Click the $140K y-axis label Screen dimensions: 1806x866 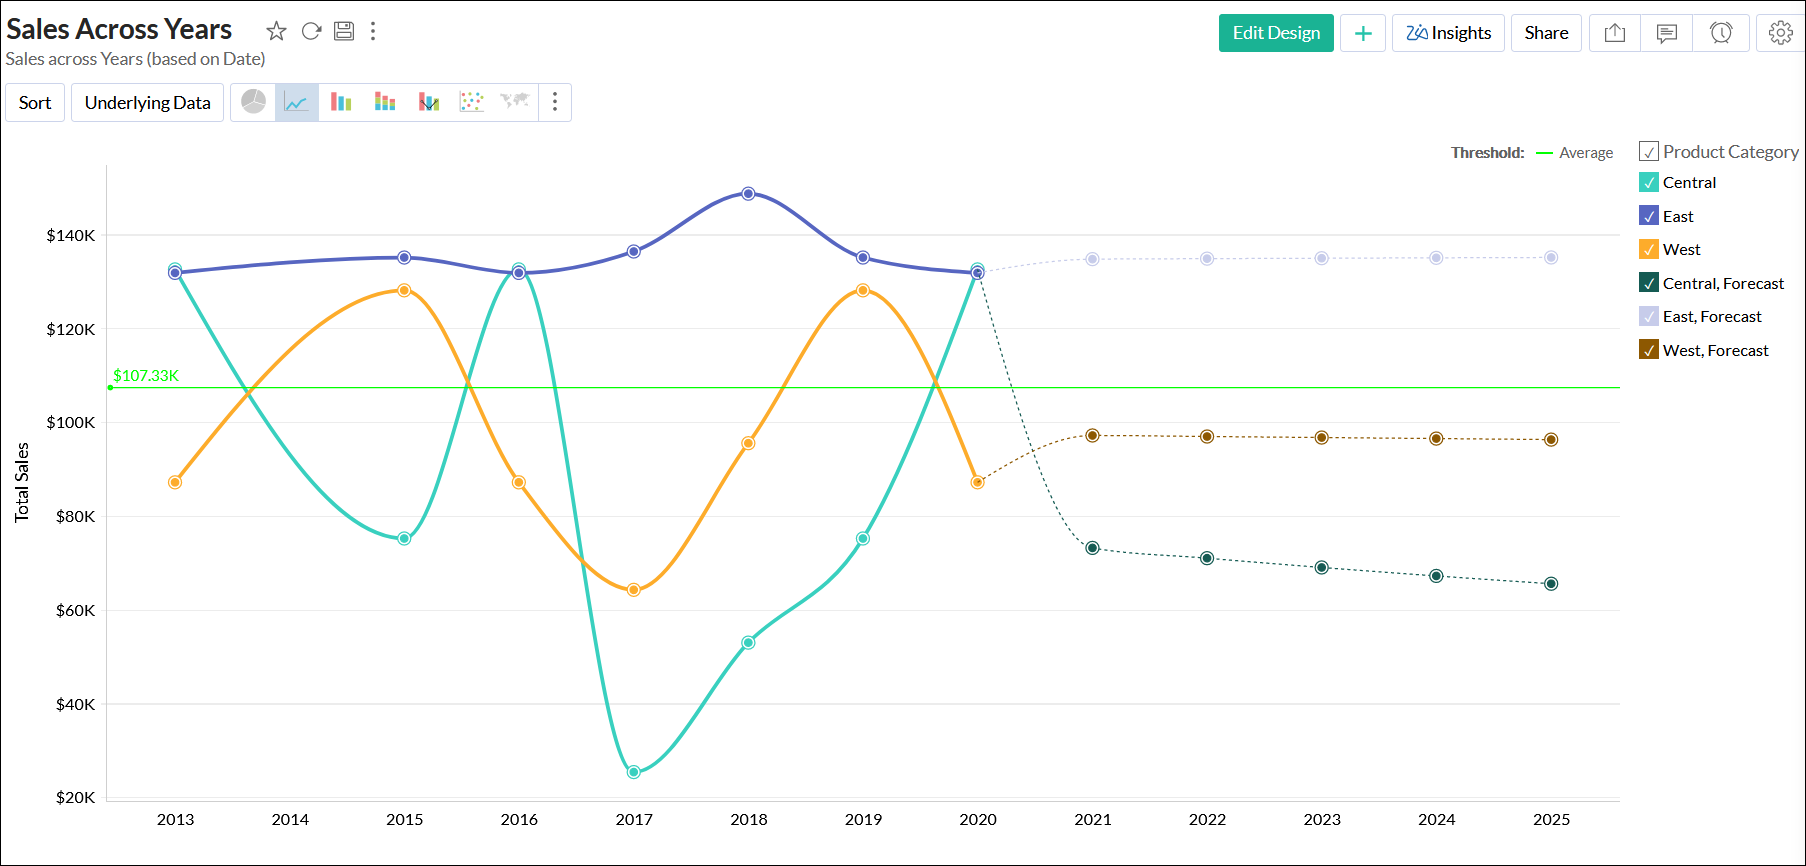71,236
